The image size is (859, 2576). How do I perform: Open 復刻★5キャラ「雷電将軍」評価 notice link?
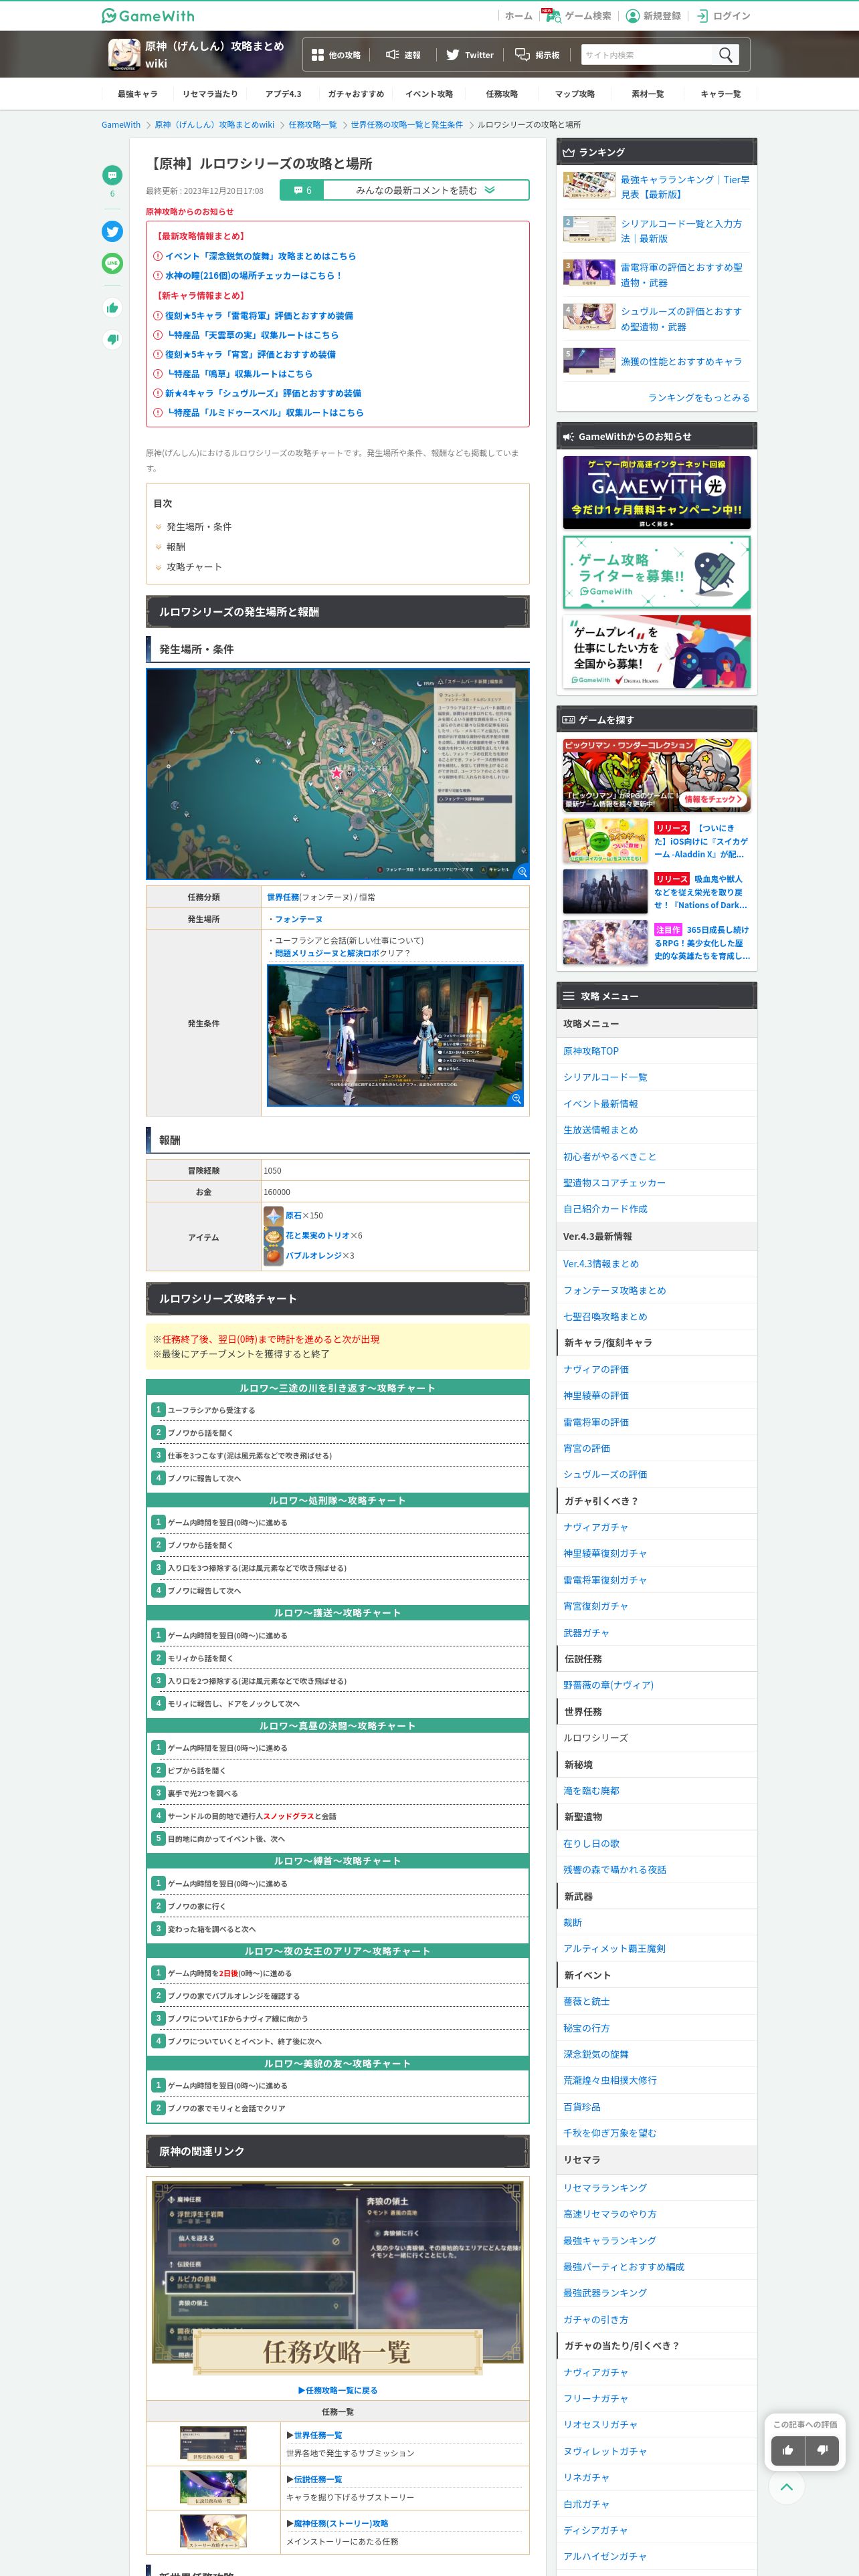258,316
